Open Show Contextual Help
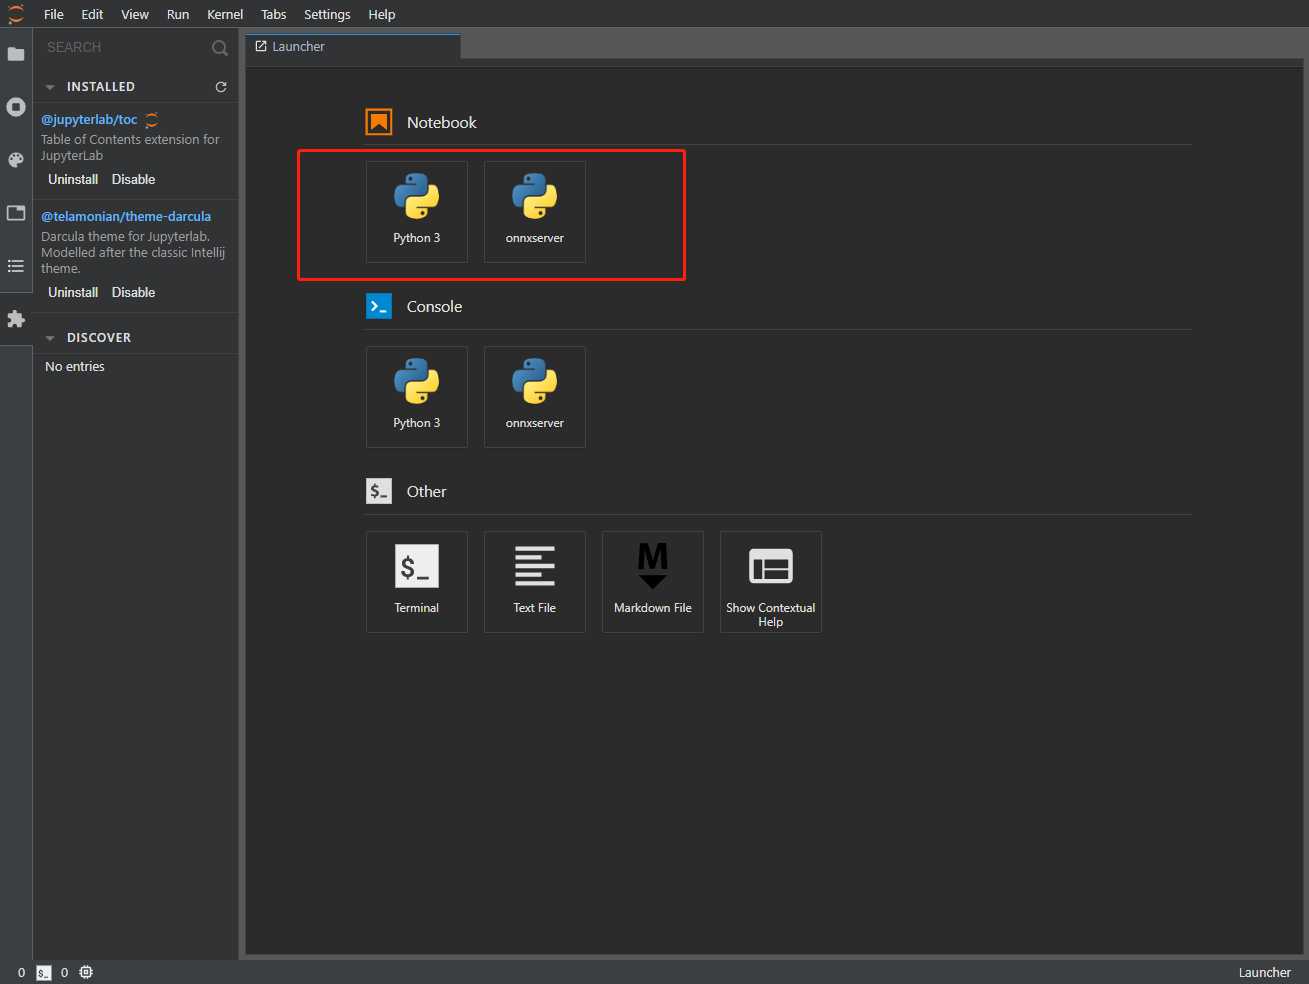Image resolution: width=1309 pixels, height=984 pixels. [x=771, y=582]
